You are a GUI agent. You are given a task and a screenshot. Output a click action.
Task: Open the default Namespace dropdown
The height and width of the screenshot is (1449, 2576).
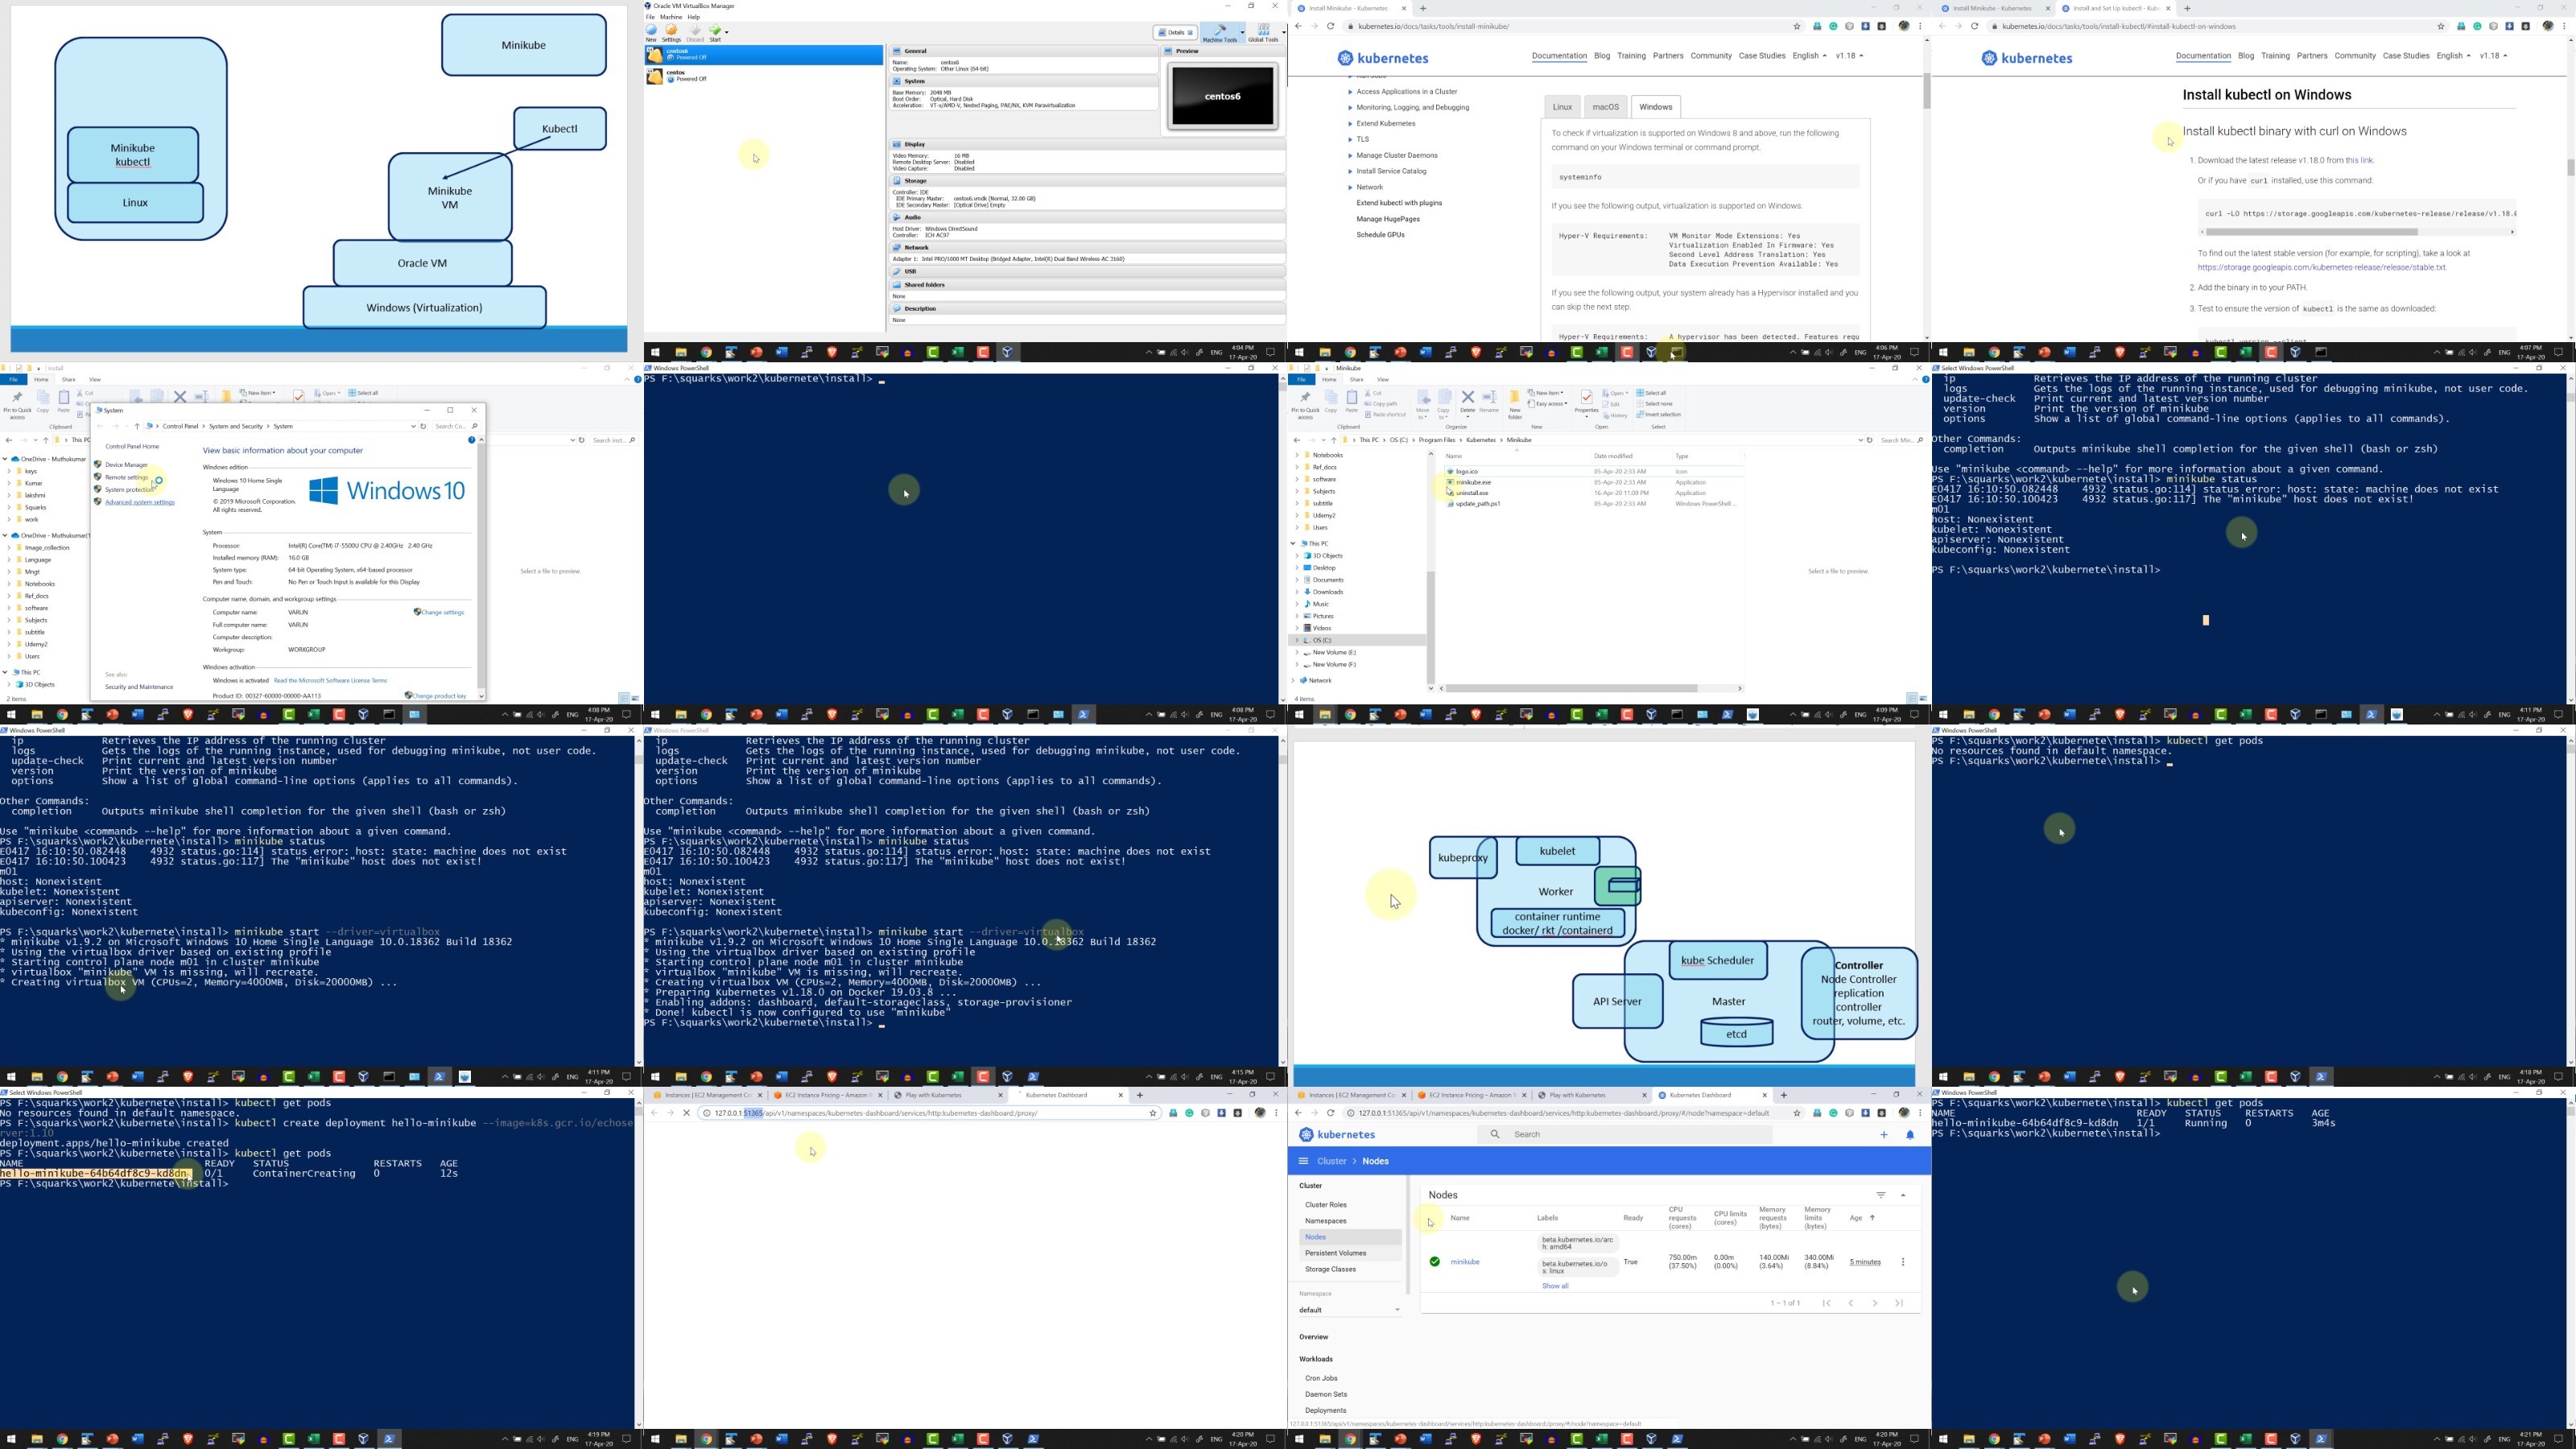point(1348,1310)
